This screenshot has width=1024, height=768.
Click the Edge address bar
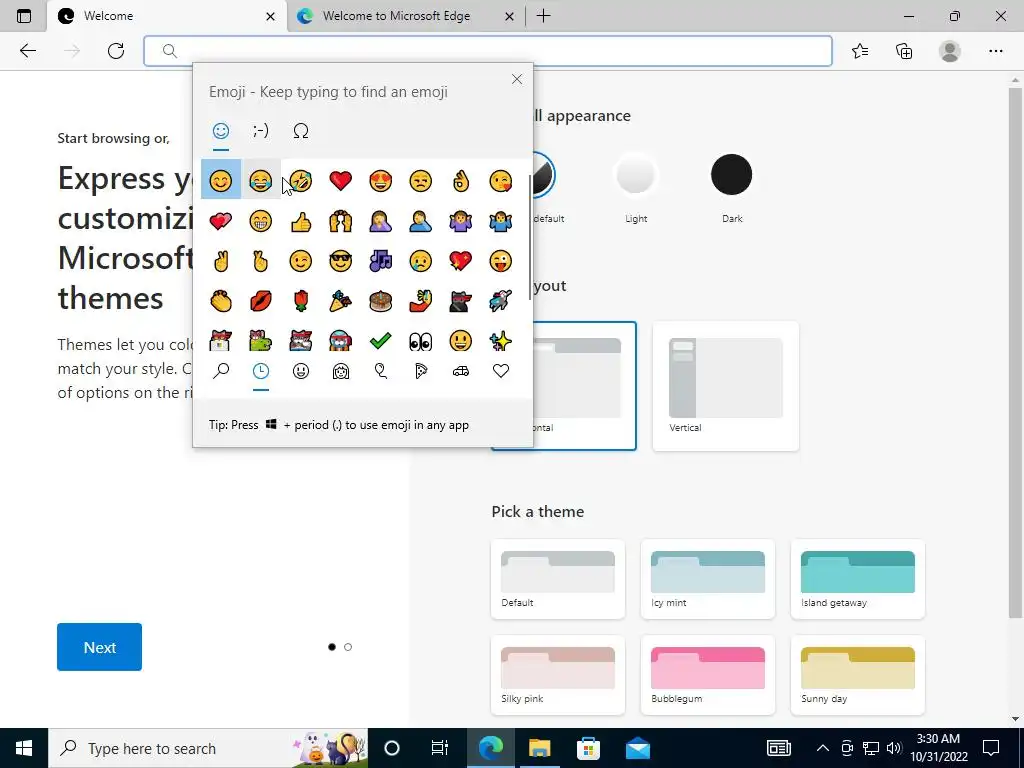[488, 51]
